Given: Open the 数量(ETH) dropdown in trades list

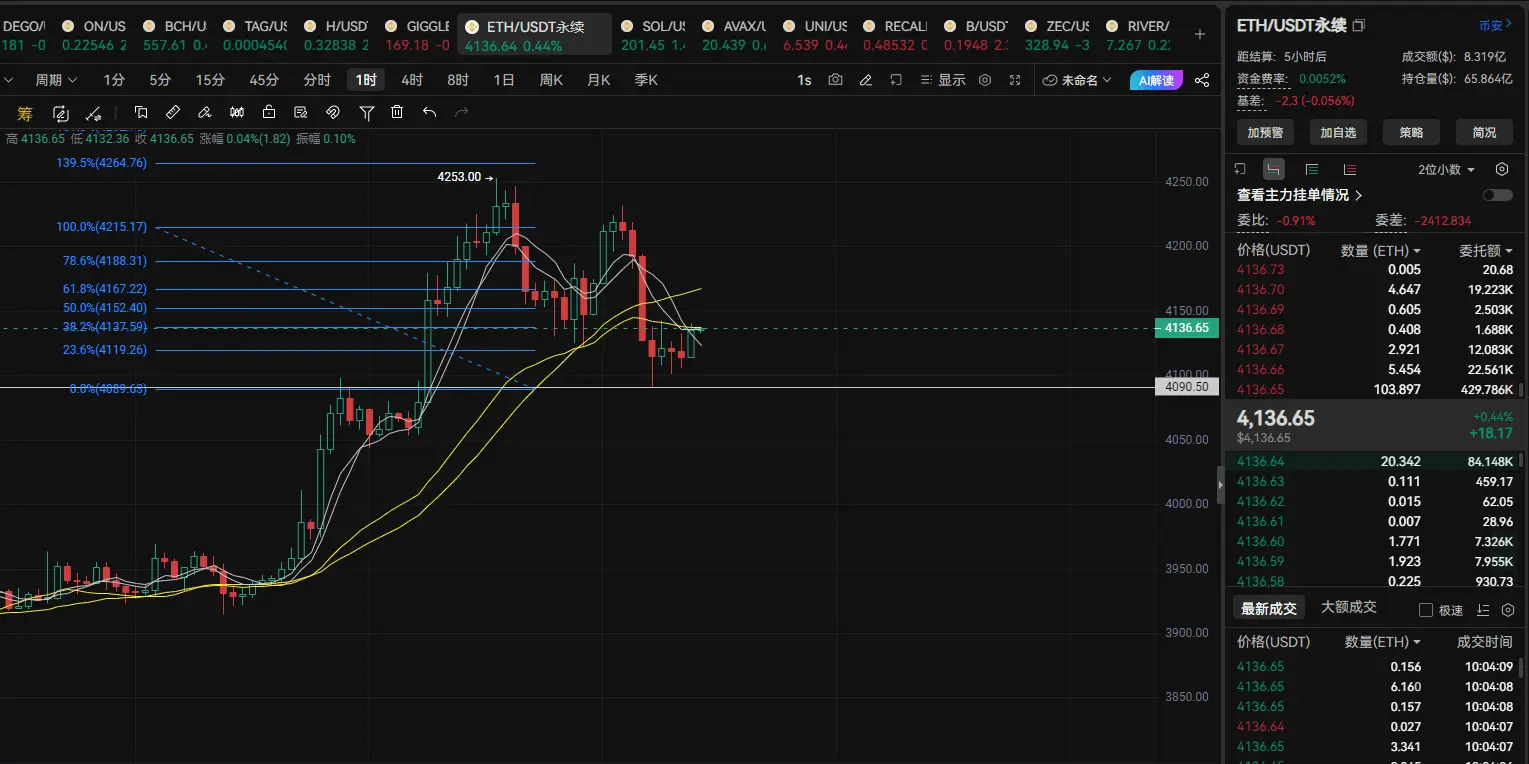Looking at the screenshot, I should point(1383,641).
